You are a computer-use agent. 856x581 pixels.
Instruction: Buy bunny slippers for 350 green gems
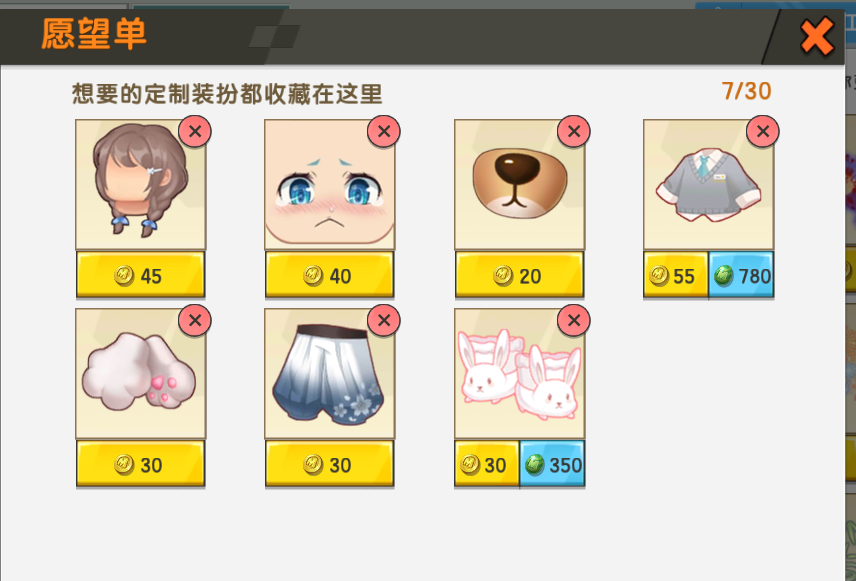point(552,464)
